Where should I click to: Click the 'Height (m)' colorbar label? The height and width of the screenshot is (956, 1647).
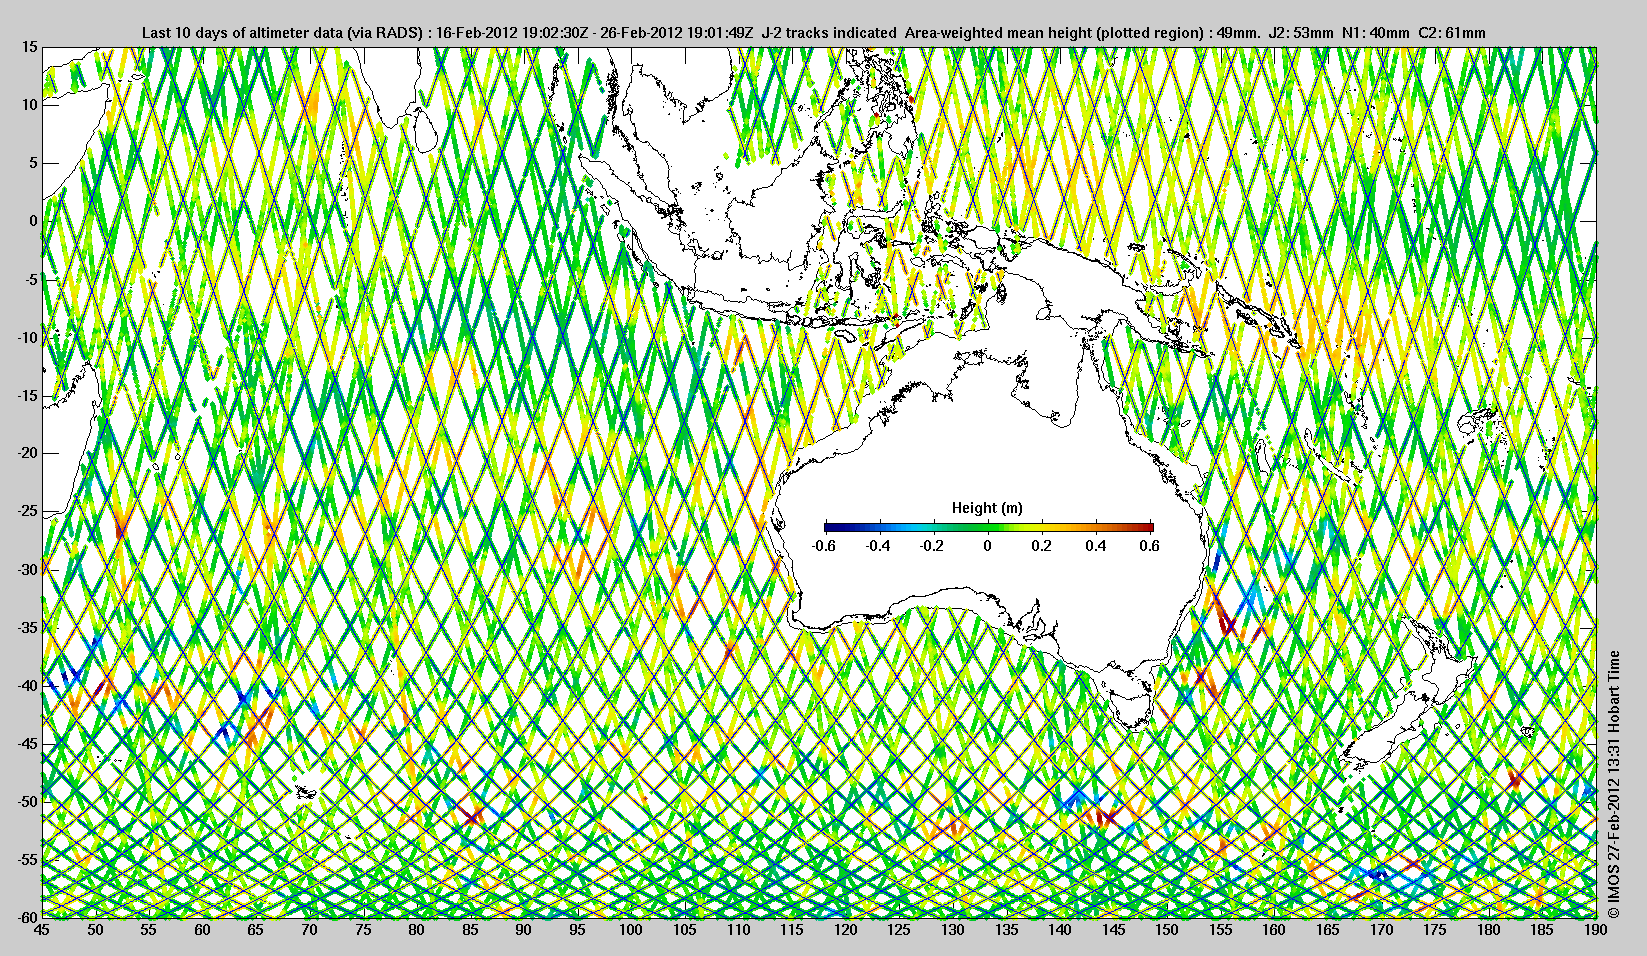coord(987,508)
